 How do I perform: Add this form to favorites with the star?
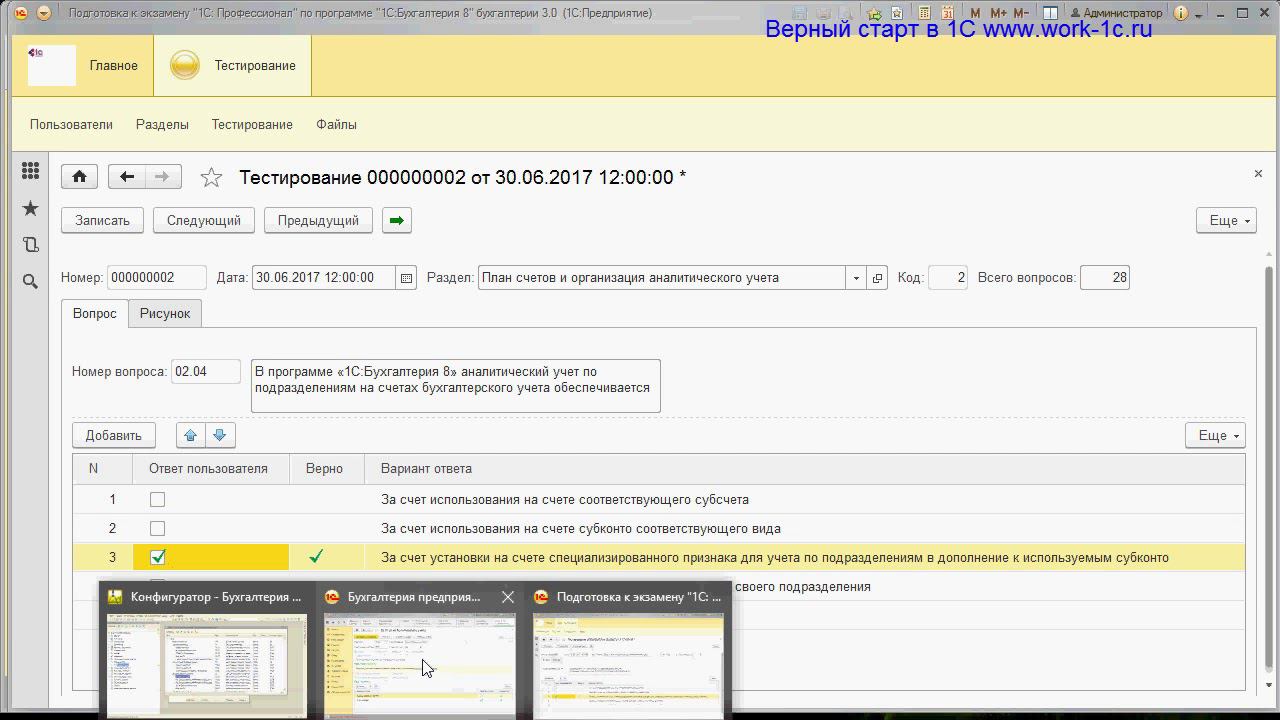point(211,177)
